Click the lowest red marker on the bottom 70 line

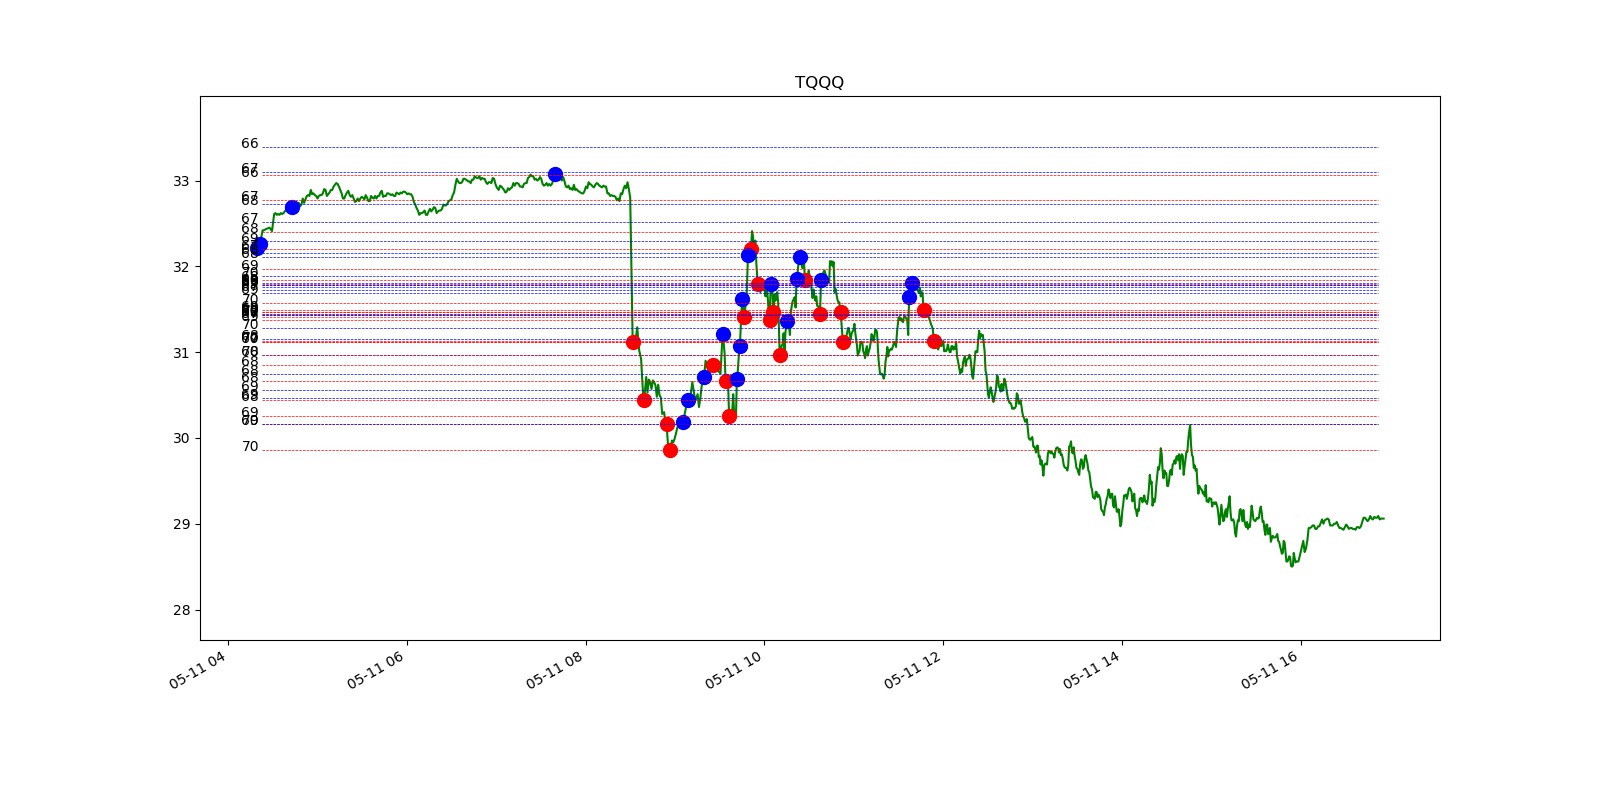click(670, 450)
